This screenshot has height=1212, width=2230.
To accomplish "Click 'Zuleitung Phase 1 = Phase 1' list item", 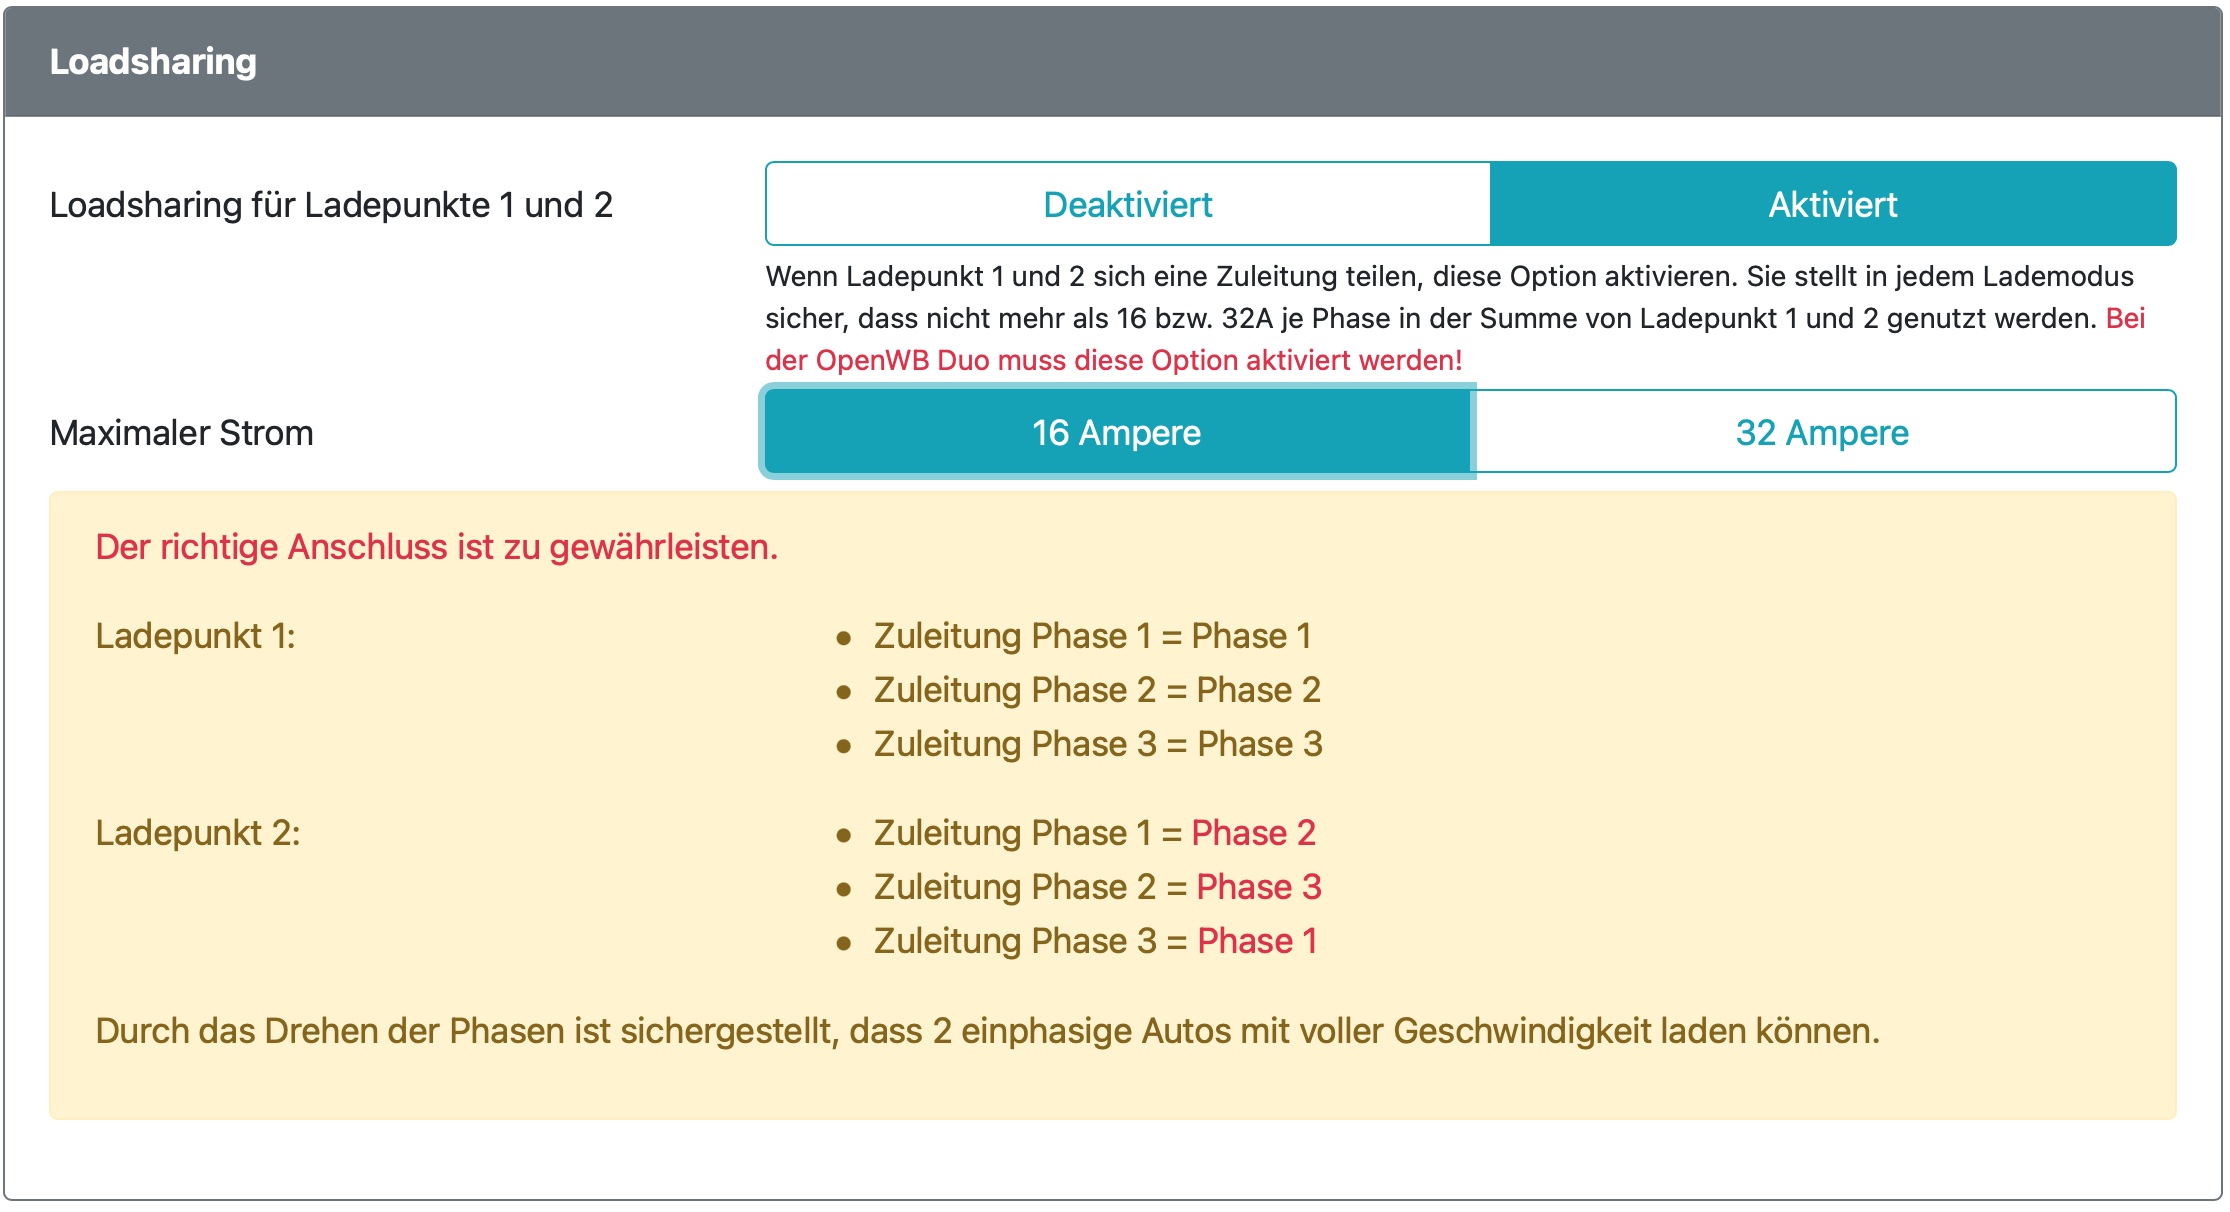I will tap(1092, 636).
